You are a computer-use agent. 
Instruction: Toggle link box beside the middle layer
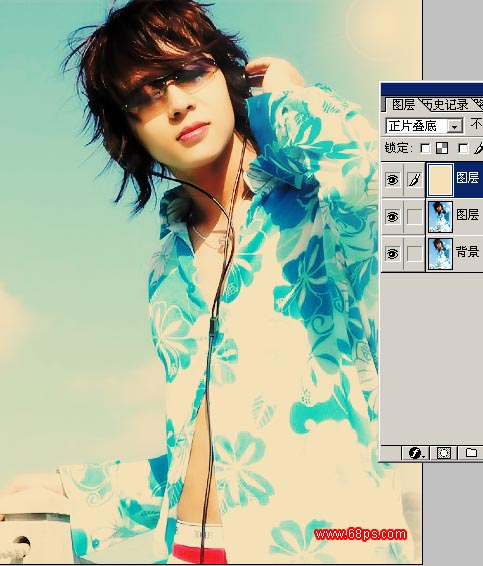[415, 217]
